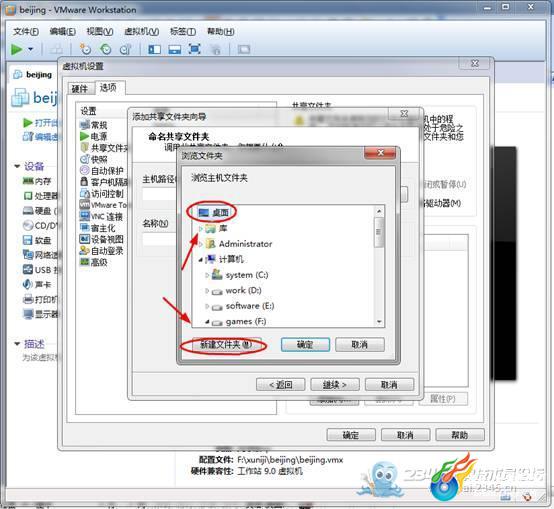Click the 继续 button in wizard

335,385
